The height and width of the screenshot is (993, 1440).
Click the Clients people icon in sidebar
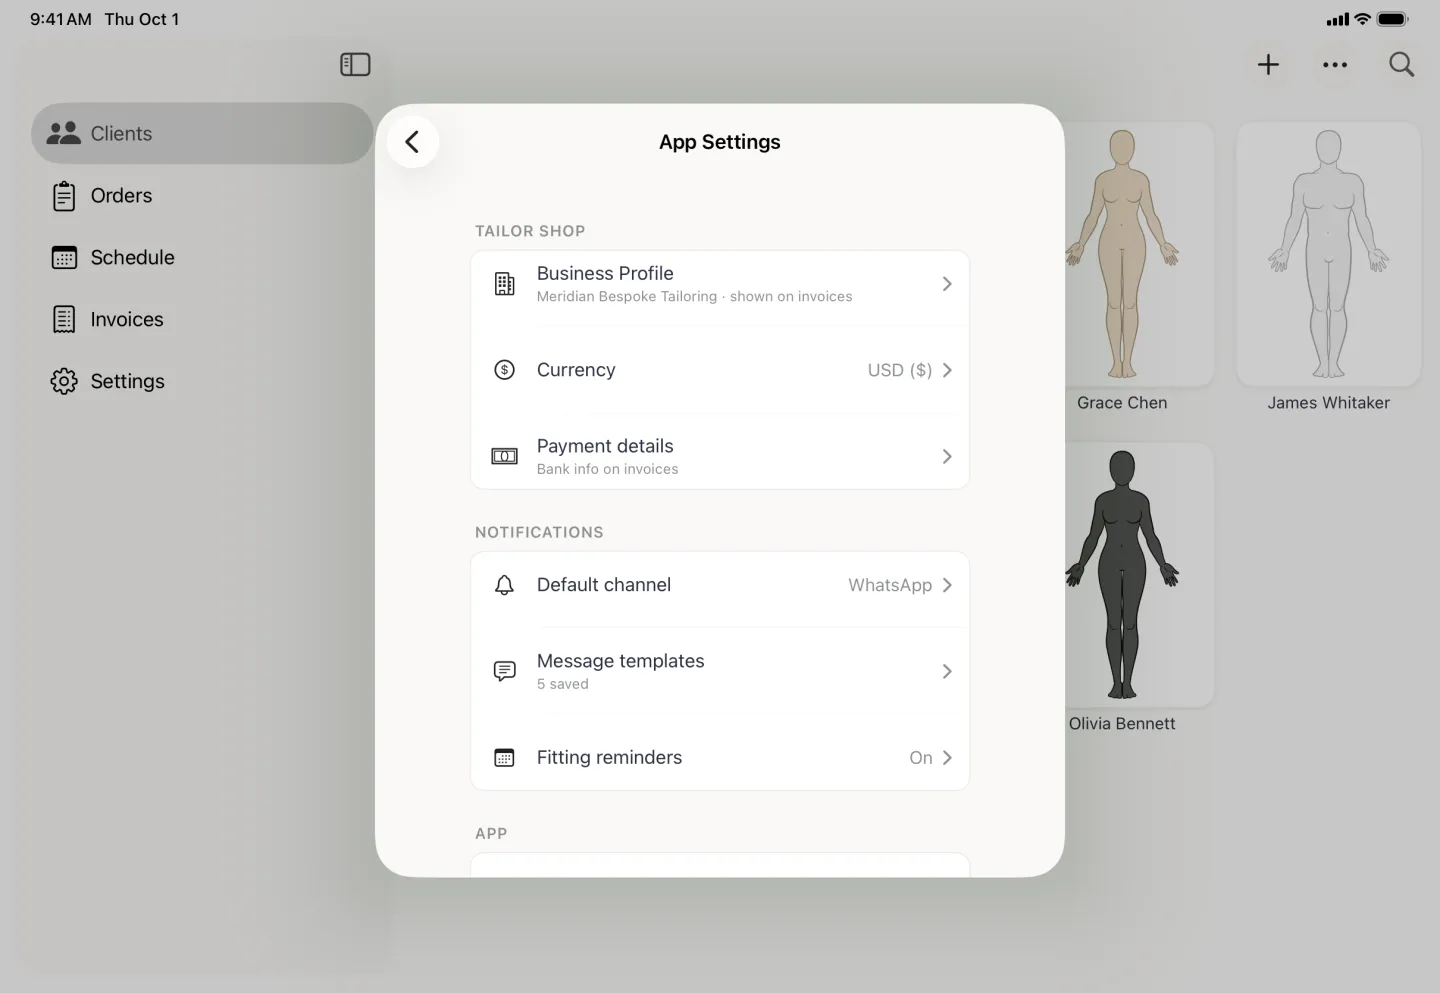(64, 133)
